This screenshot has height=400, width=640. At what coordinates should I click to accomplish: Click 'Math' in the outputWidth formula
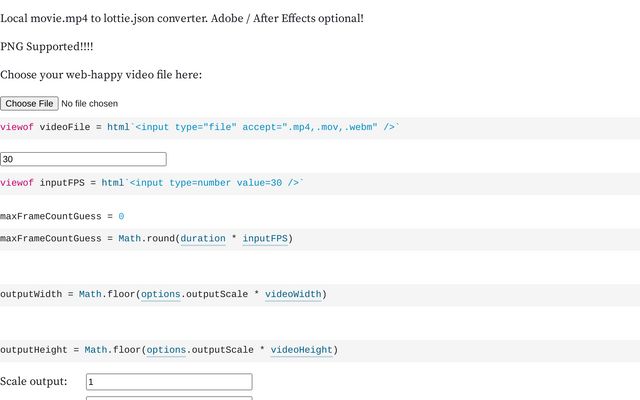[x=90, y=295]
